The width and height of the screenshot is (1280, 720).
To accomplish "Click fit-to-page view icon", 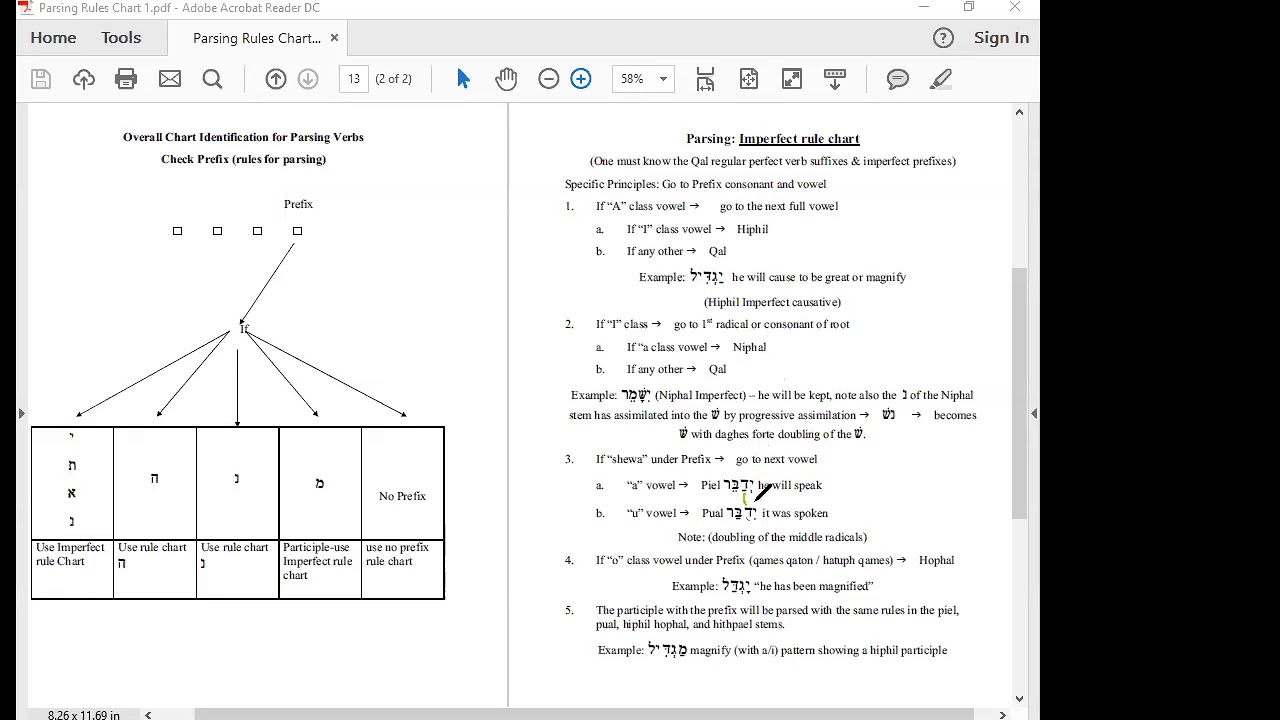I will click(749, 79).
